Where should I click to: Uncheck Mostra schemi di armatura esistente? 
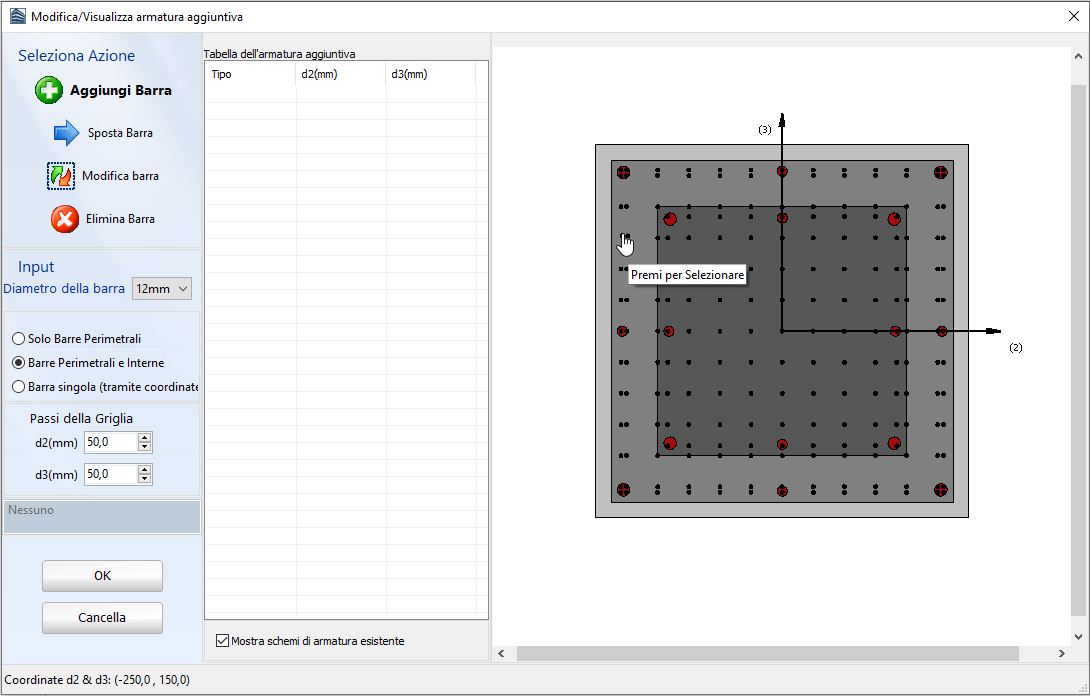[x=222, y=641]
